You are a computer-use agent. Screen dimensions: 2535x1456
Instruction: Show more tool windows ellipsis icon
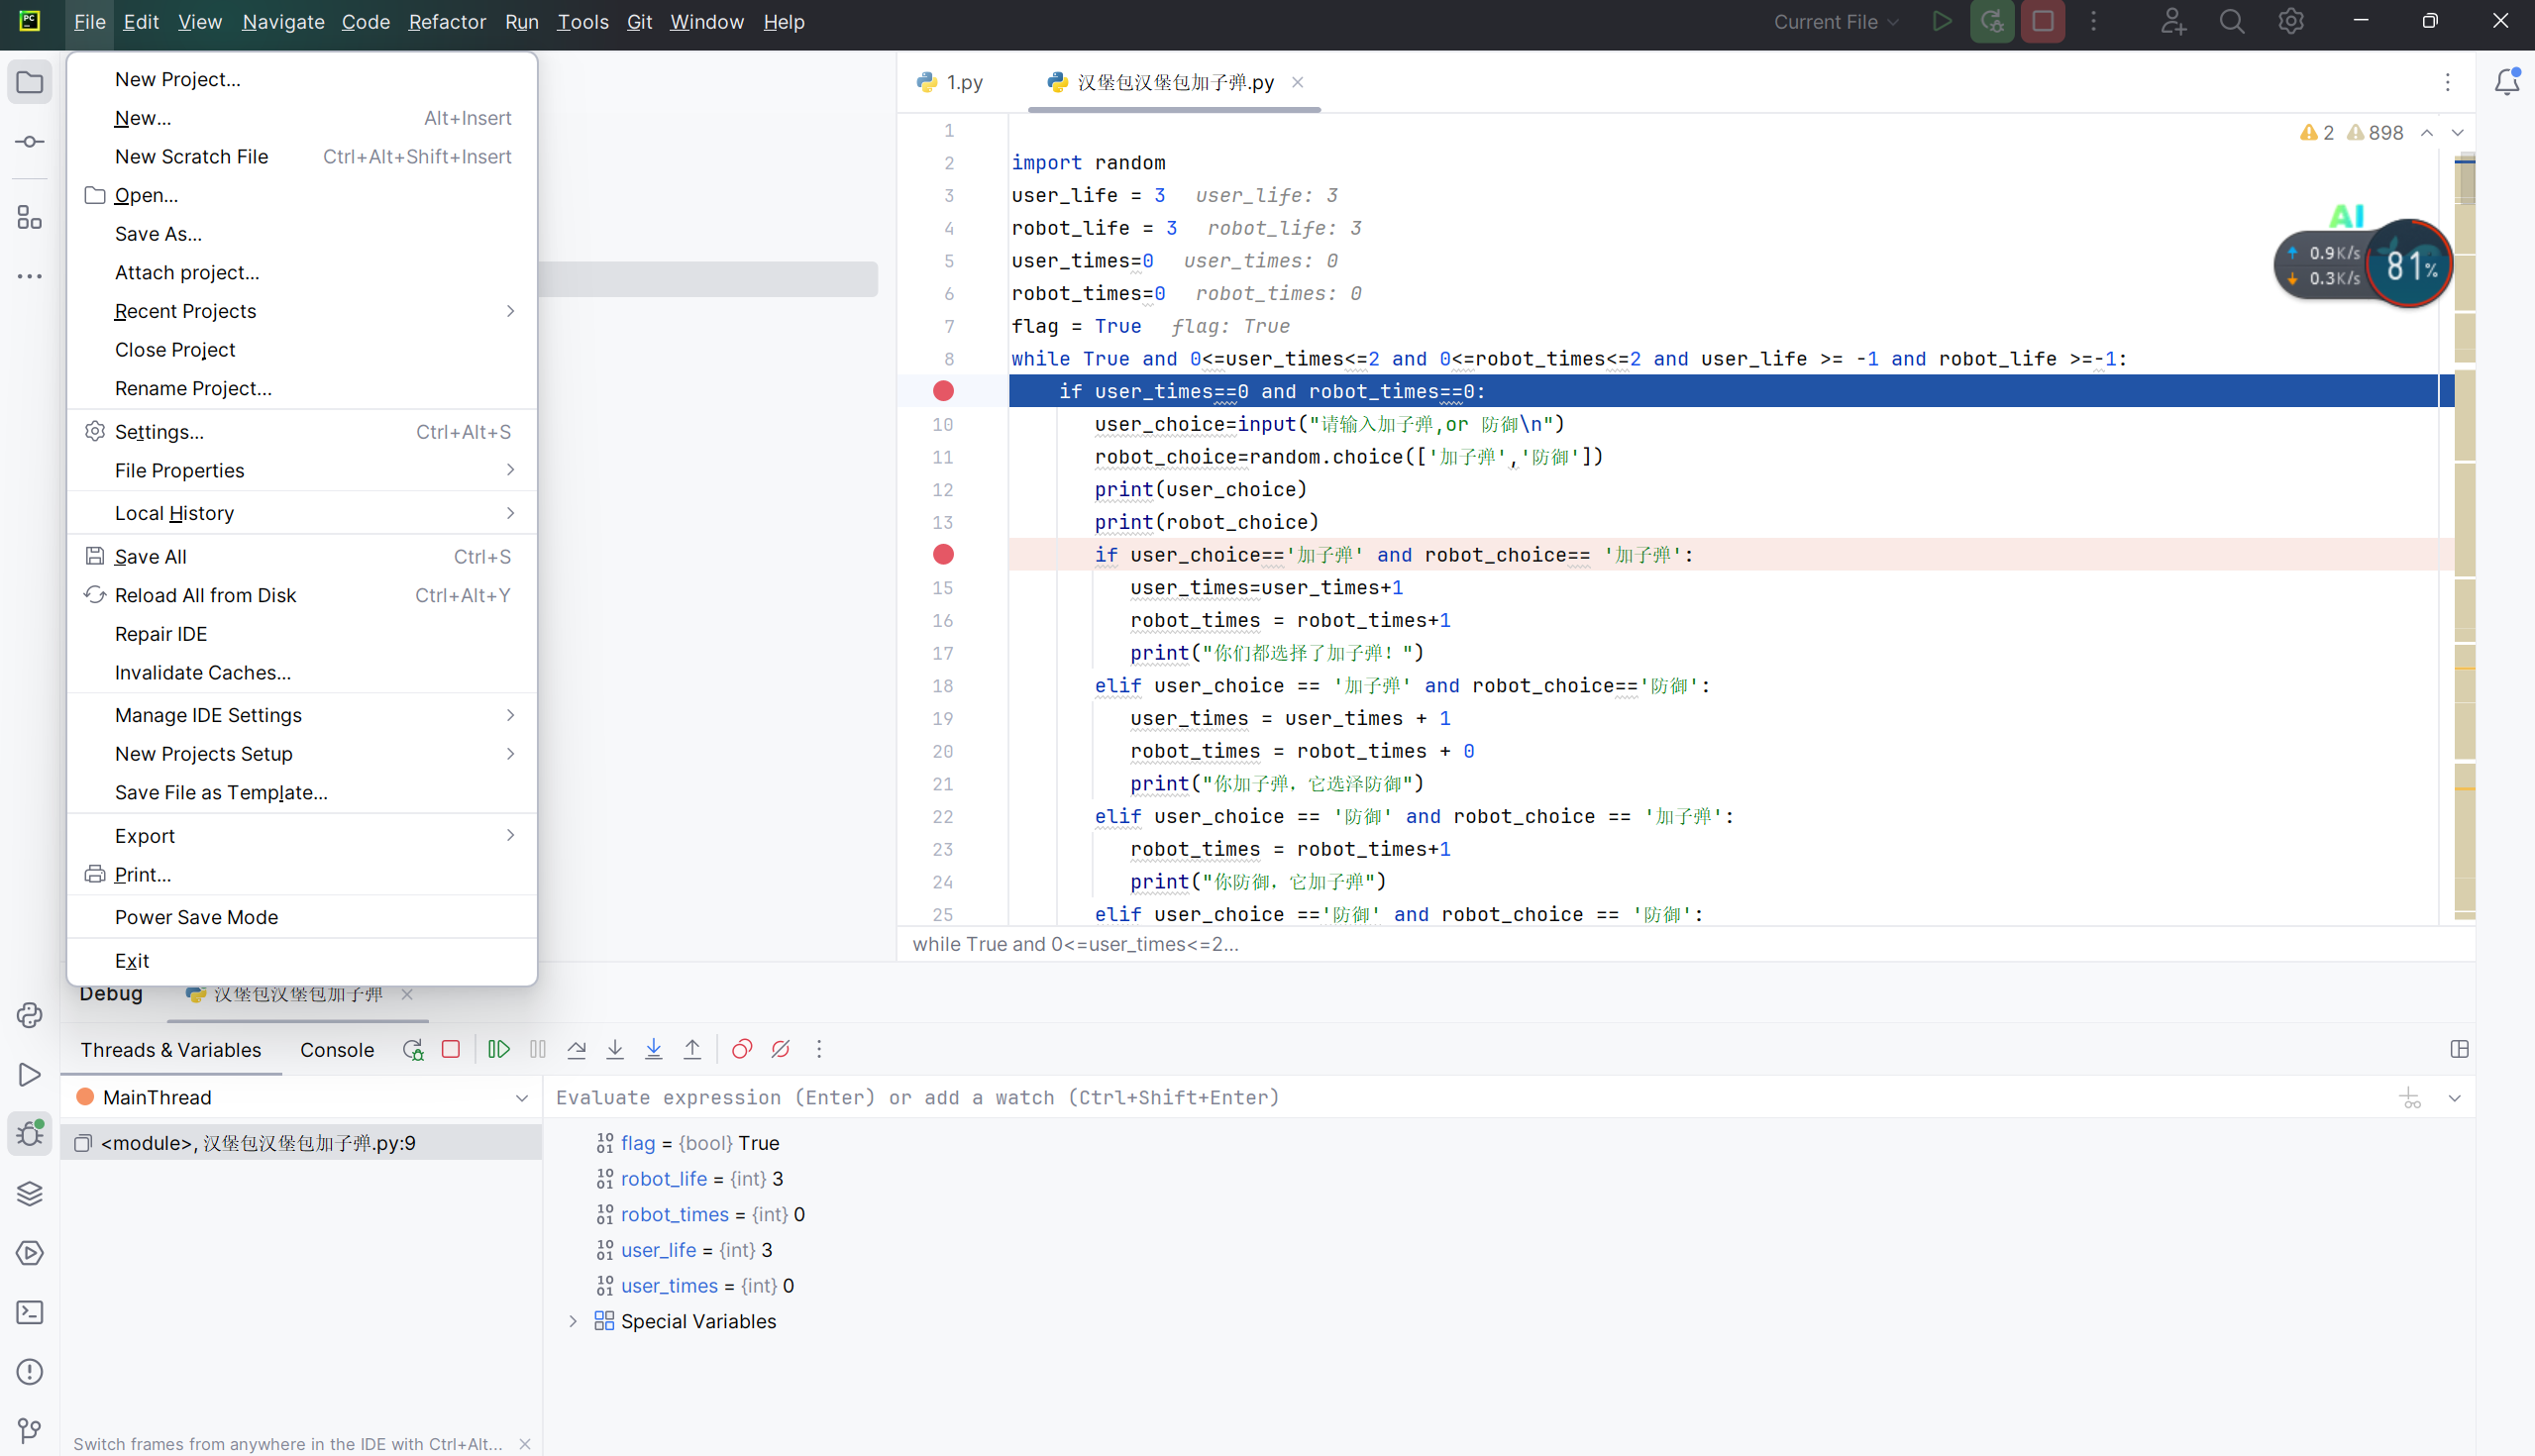(30, 276)
